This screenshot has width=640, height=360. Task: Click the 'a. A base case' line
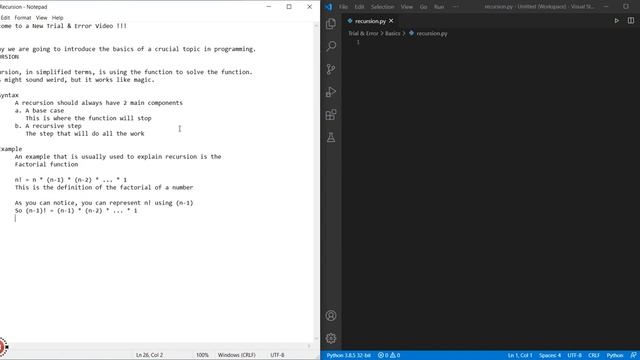(39, 111)
